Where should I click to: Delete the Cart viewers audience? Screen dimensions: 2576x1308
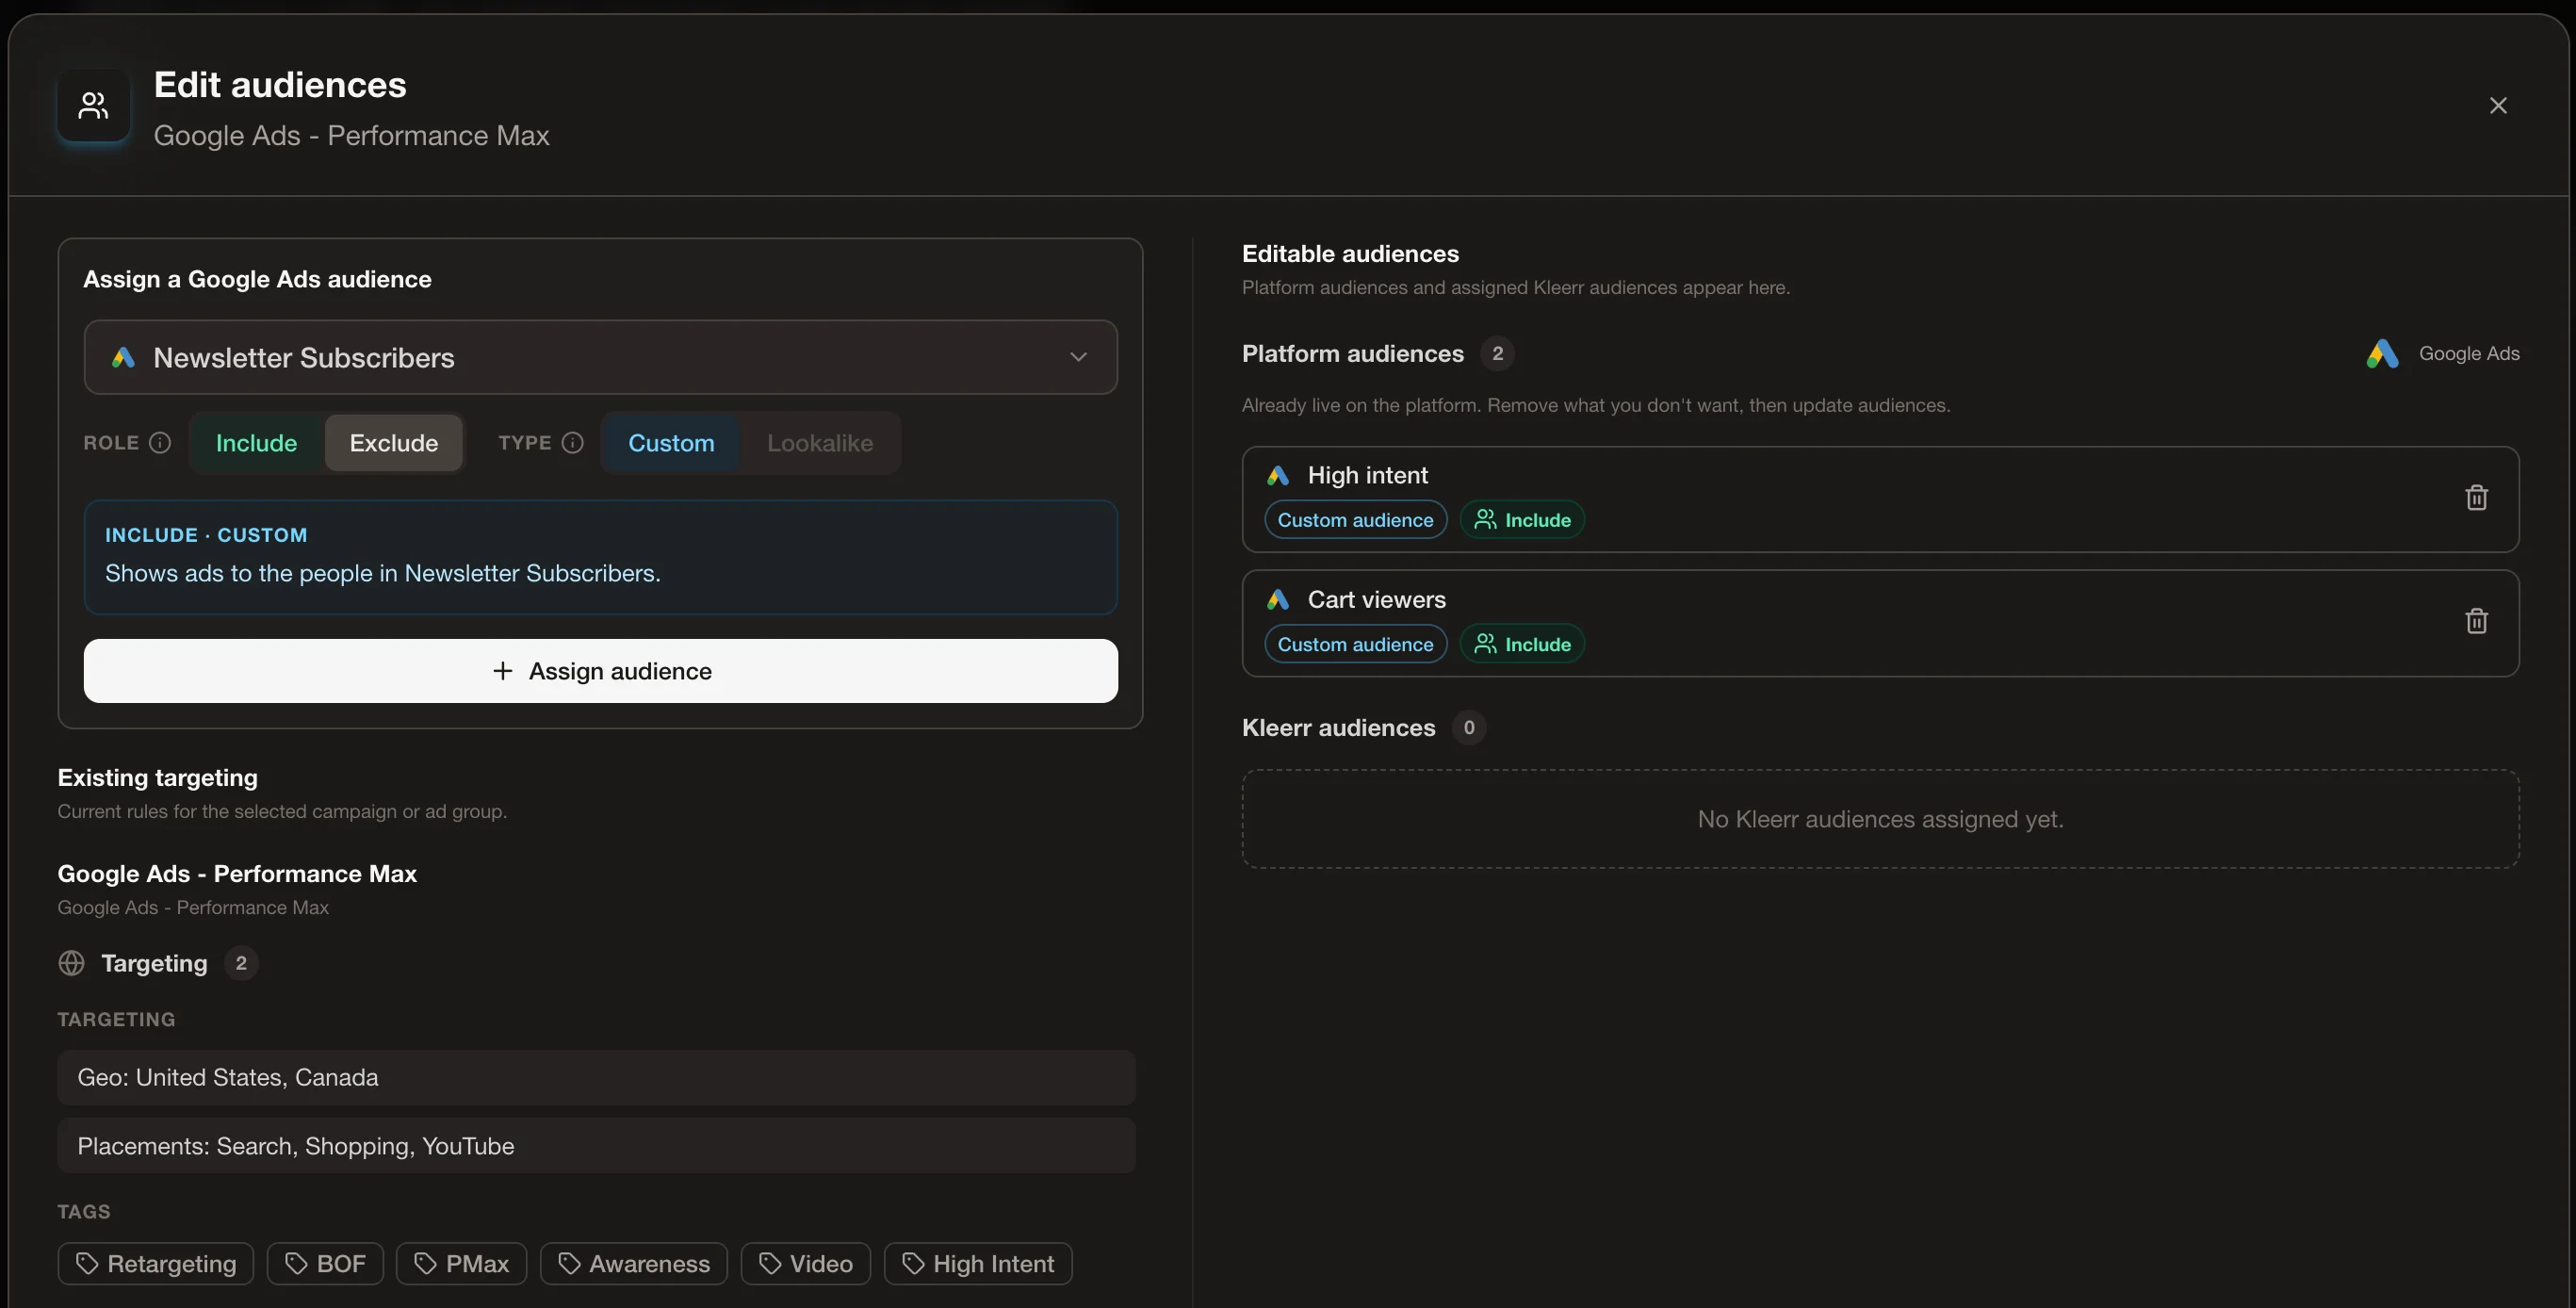point(2476,621)
